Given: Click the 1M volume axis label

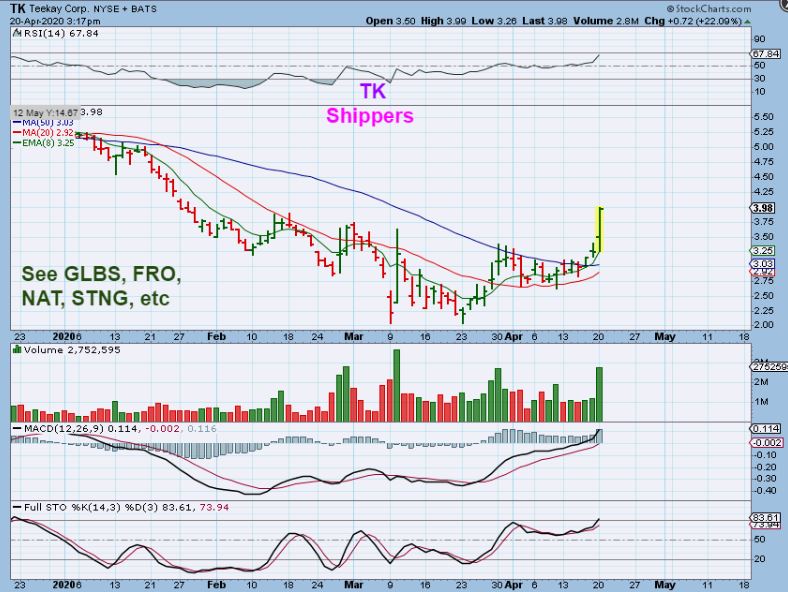Looking at the screenshot, I should [x=761, y=402].
